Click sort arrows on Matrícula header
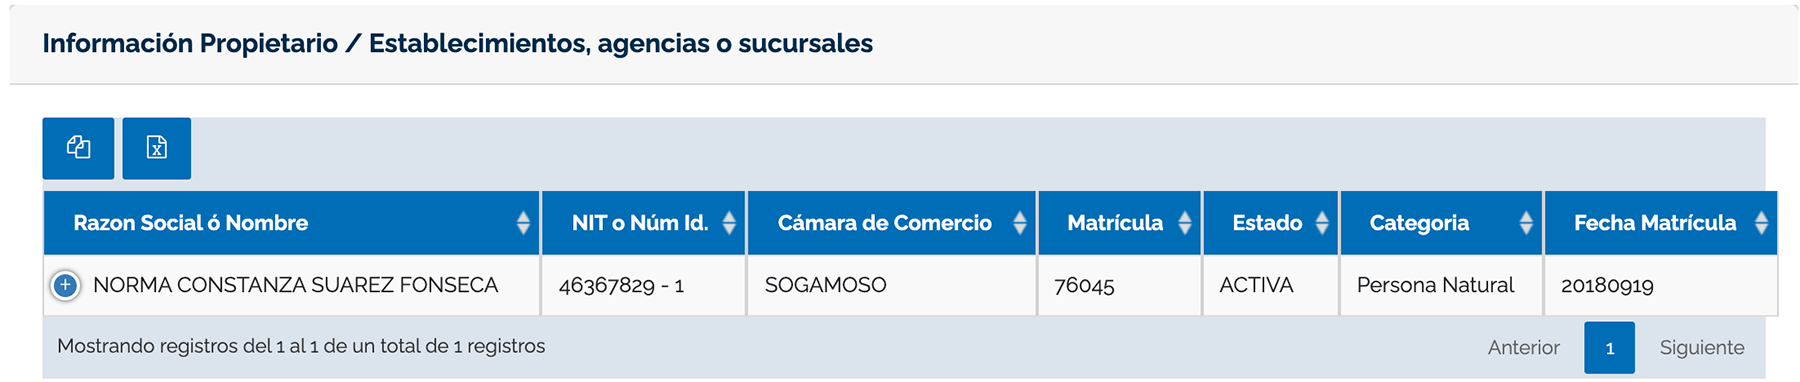 pos(1185,223)
